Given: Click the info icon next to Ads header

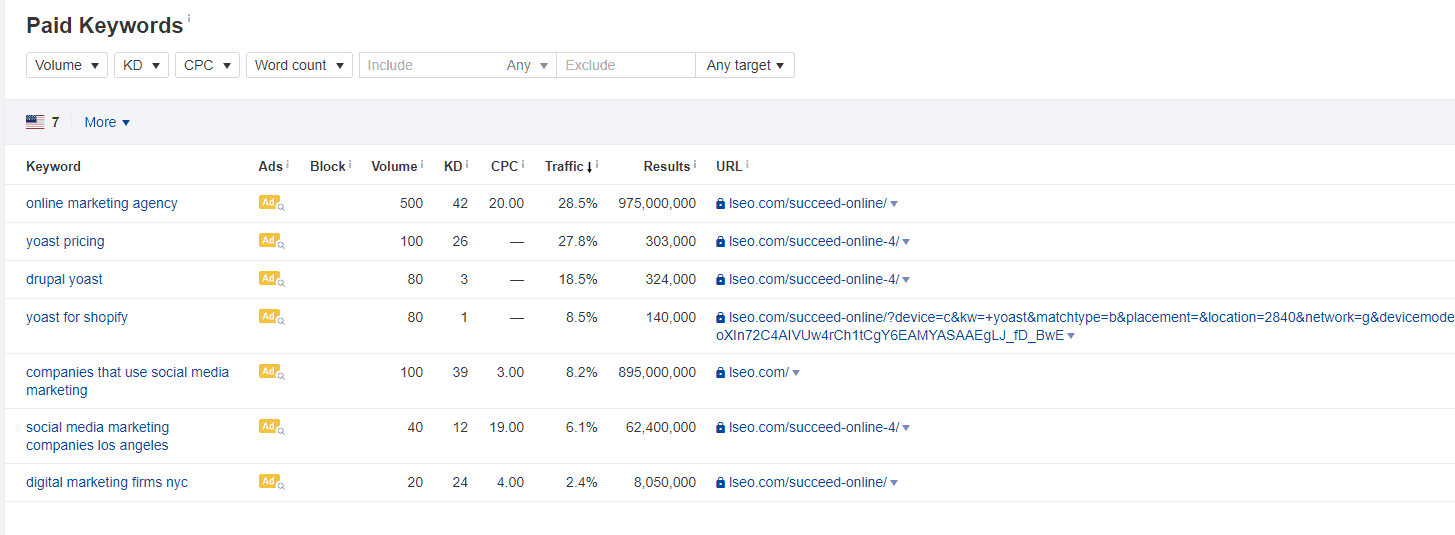Looking at the screenshot, I should (287, 164).
